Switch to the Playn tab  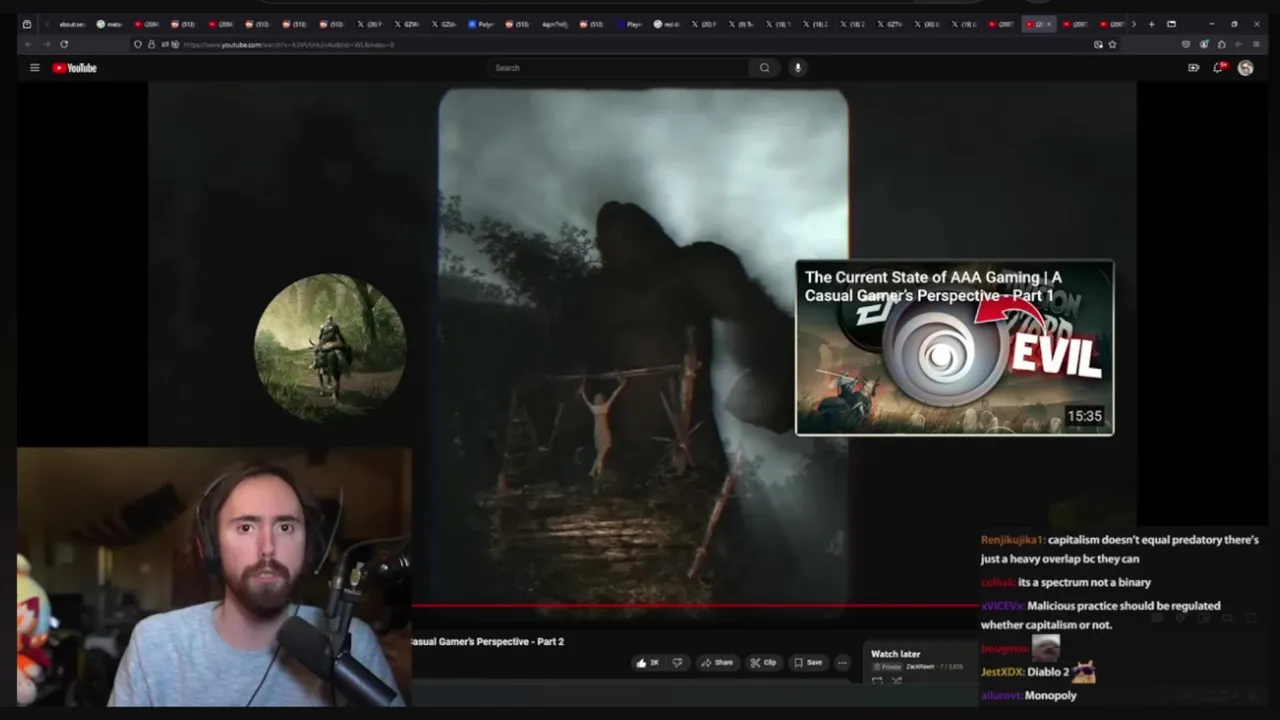pos(629,24)
